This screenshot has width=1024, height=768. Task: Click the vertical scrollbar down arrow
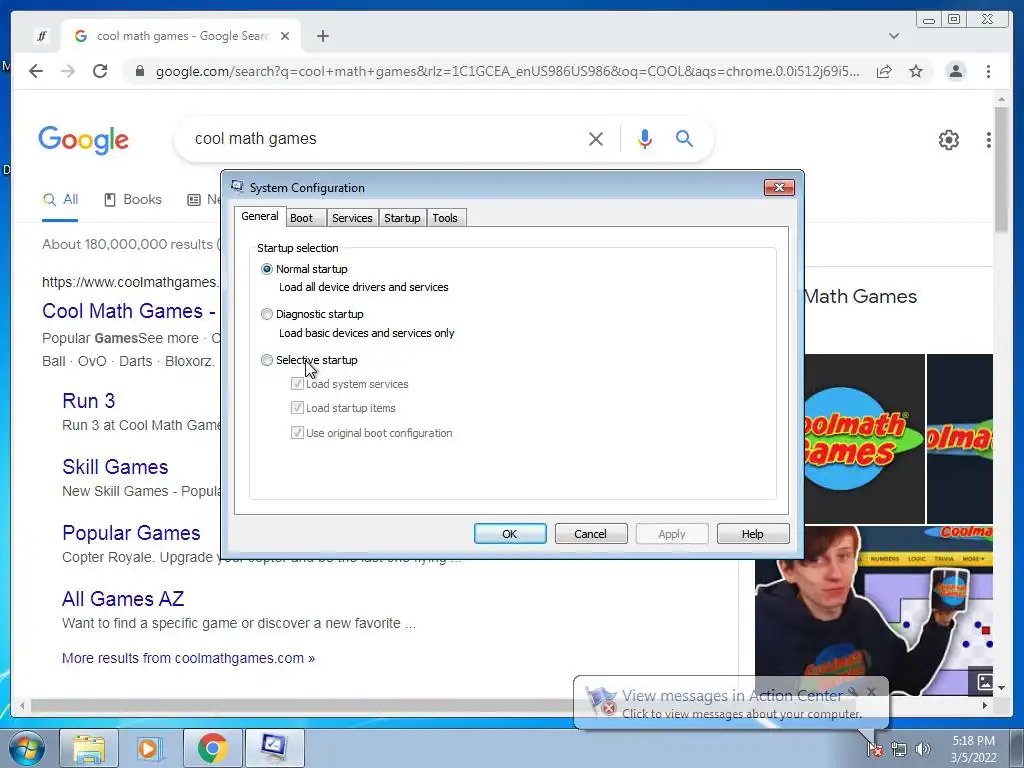[x=1001, y=687]
